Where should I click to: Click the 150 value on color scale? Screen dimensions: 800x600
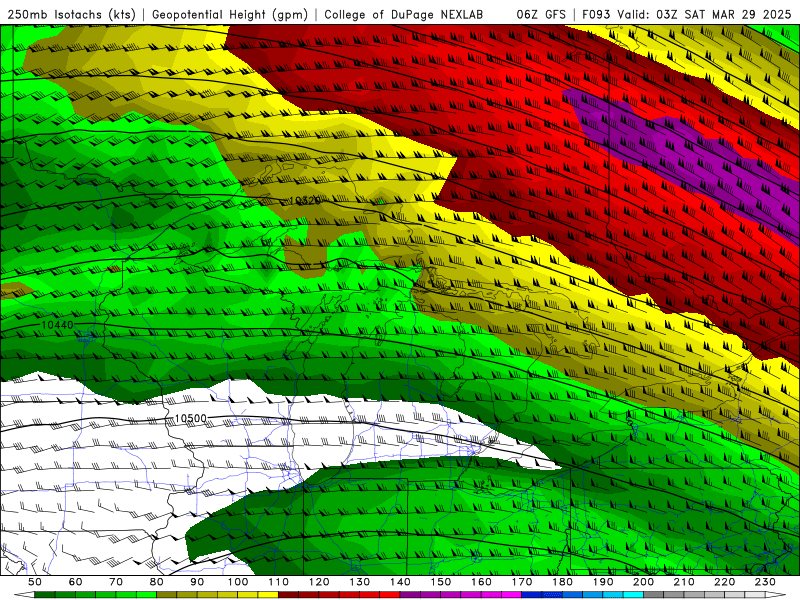441,582
